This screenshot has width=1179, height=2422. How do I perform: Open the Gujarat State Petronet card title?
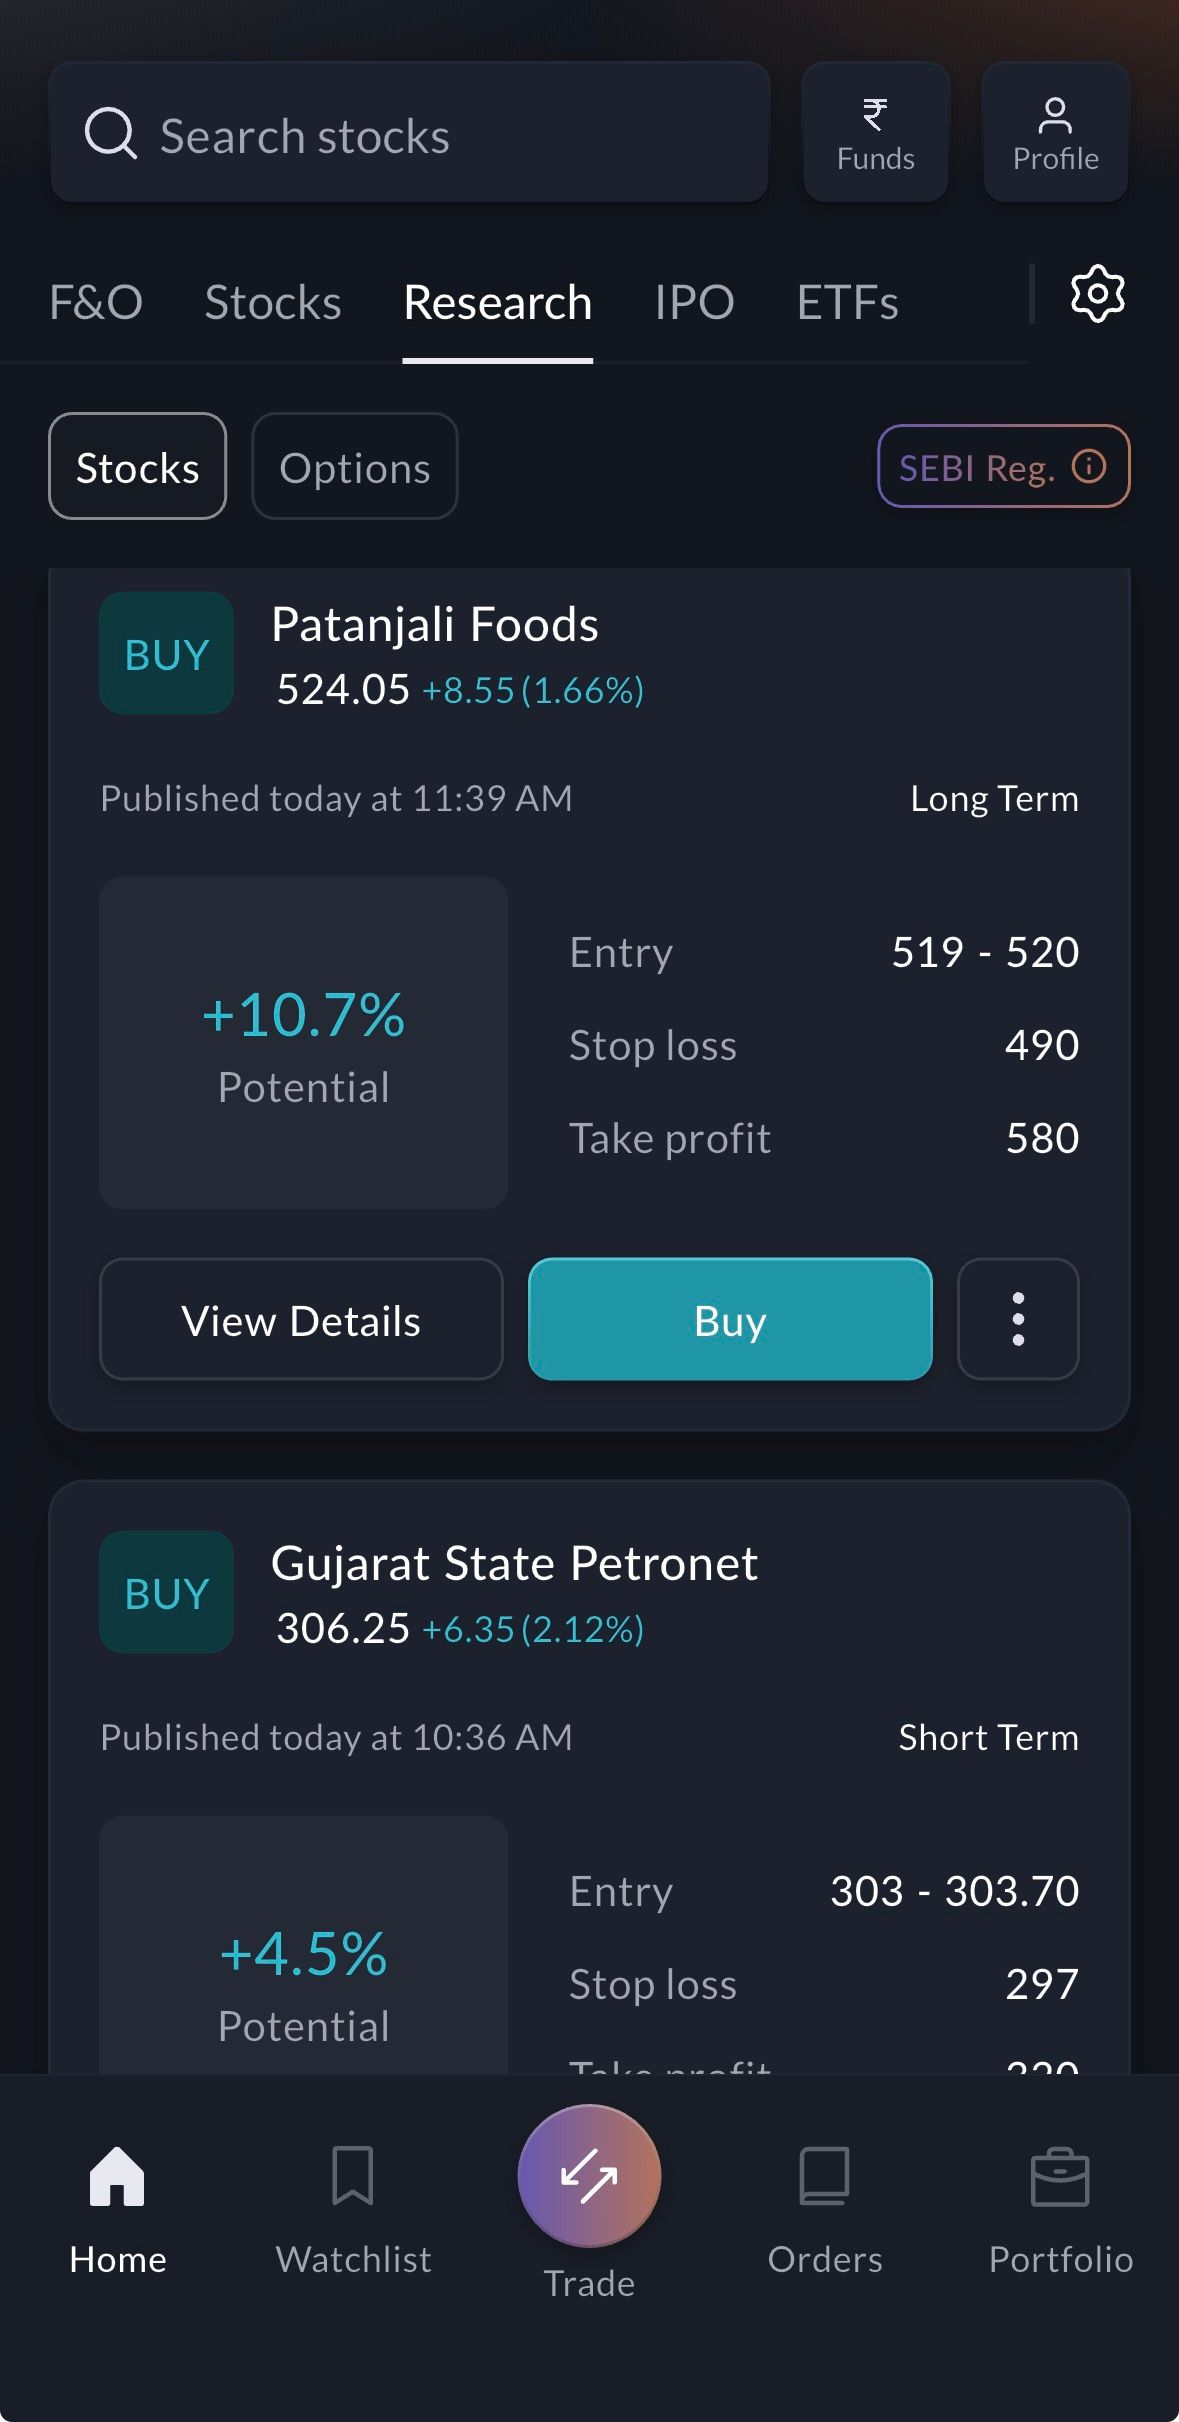click(x=514, y=1563)
